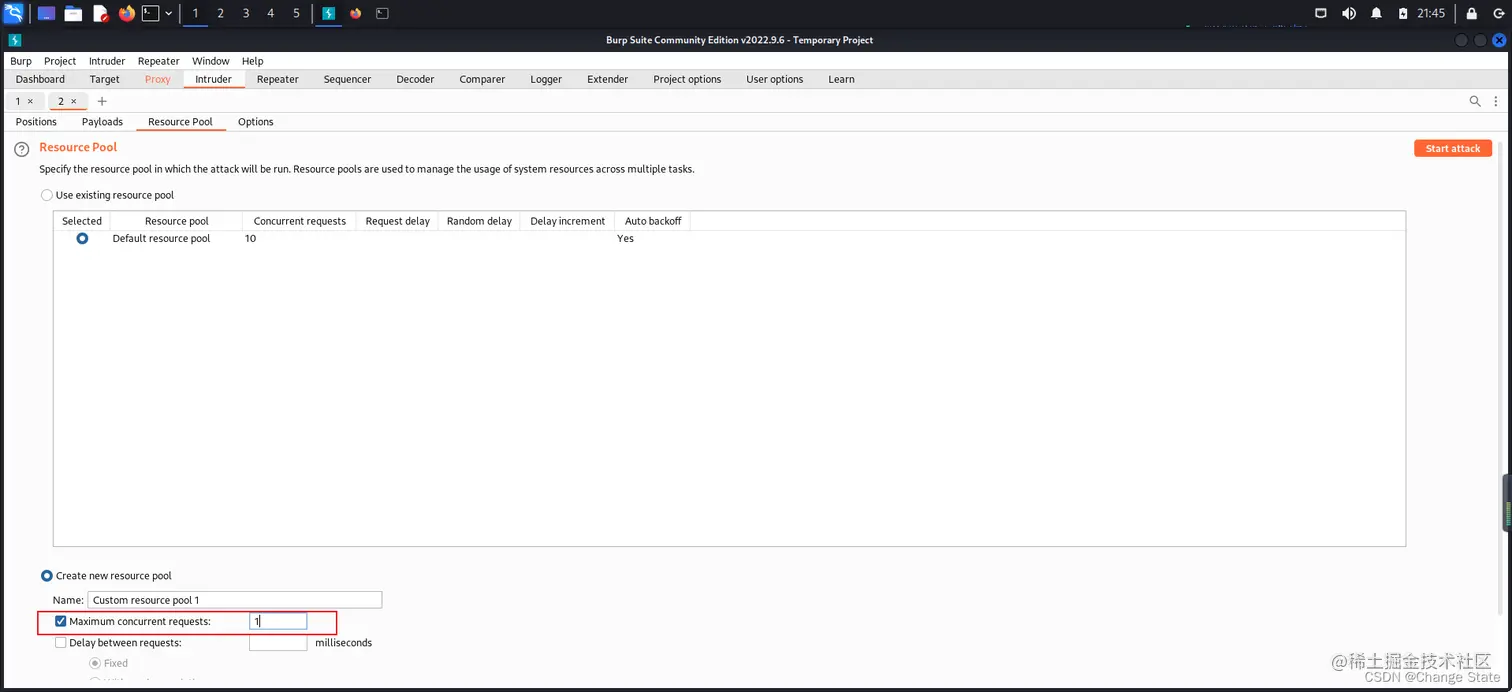Click the Burp window title bar logo icon
This screenshot has width=1512, height=692.
(14, 40)
